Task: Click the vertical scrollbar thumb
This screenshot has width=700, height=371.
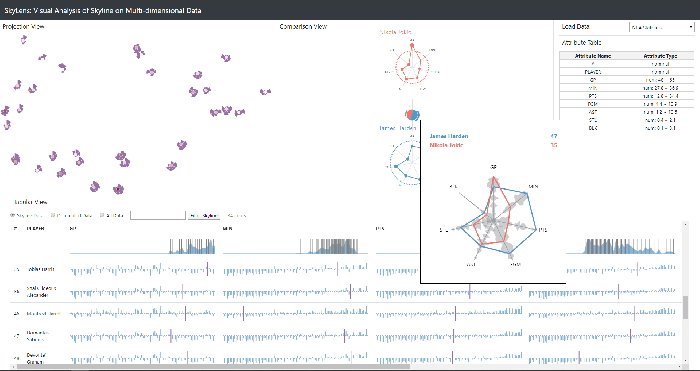Action: (686, 307)
